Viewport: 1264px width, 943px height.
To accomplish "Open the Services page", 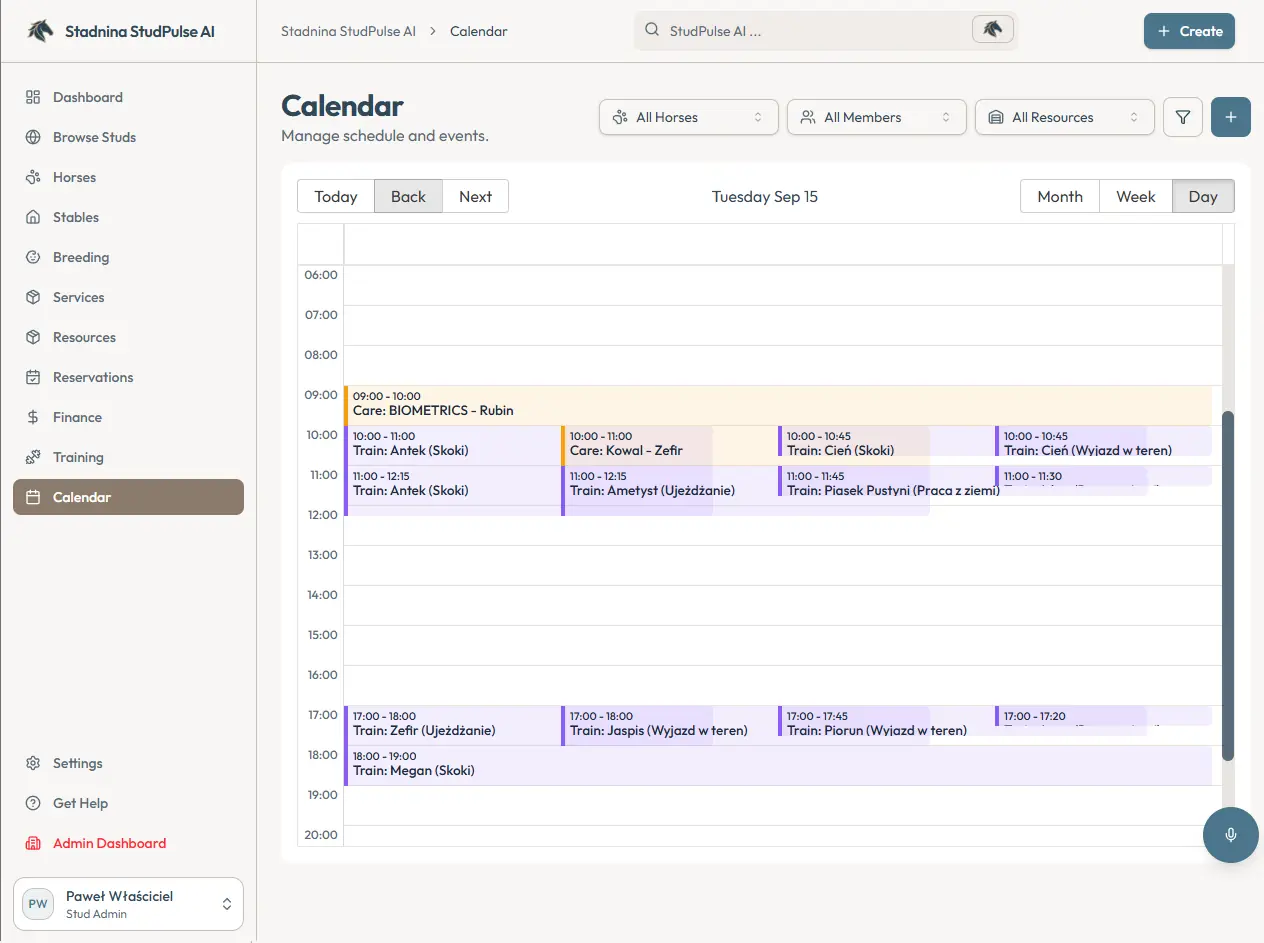I will [128, 297].
